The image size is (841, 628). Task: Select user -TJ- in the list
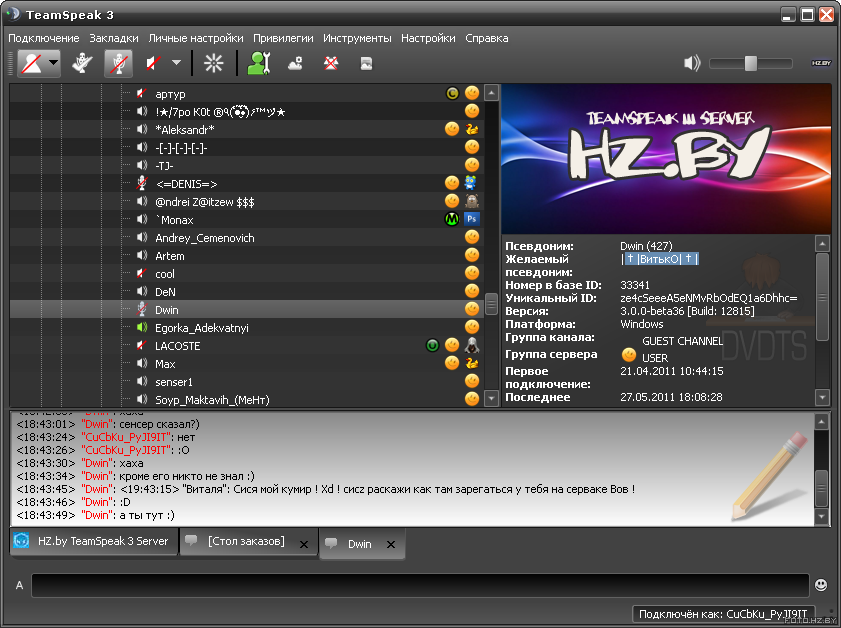[x=164, y=166]
